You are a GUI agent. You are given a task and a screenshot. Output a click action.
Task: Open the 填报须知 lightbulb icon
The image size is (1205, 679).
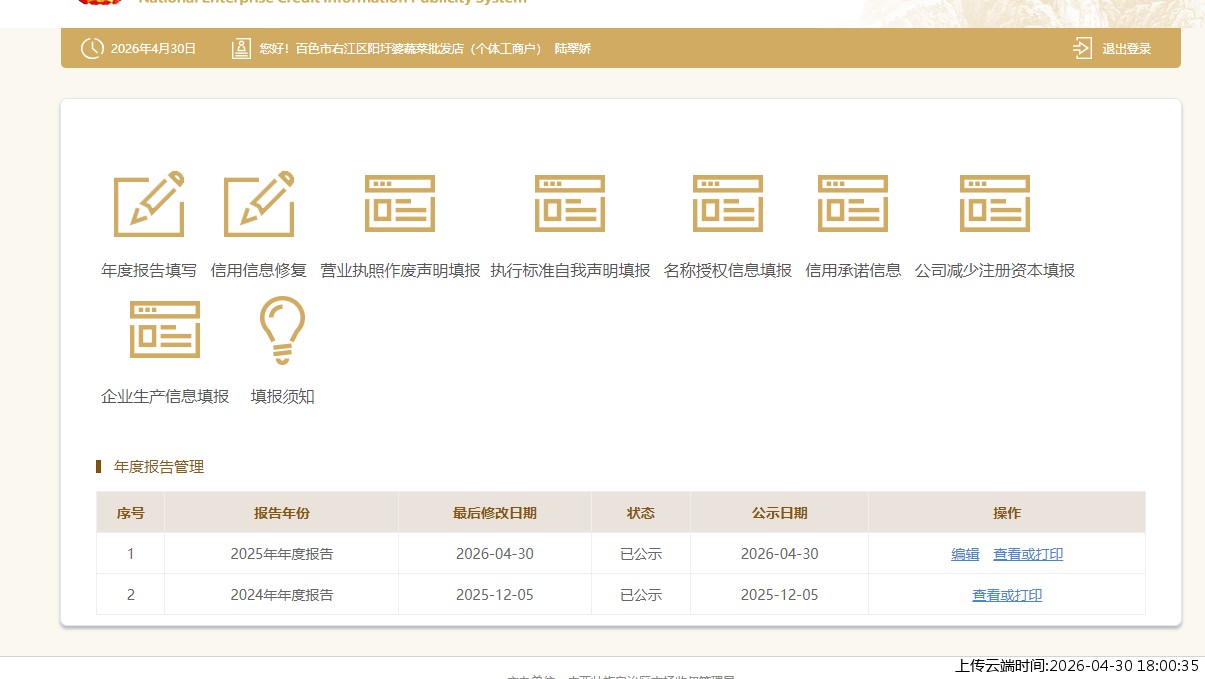coord(282,330)
